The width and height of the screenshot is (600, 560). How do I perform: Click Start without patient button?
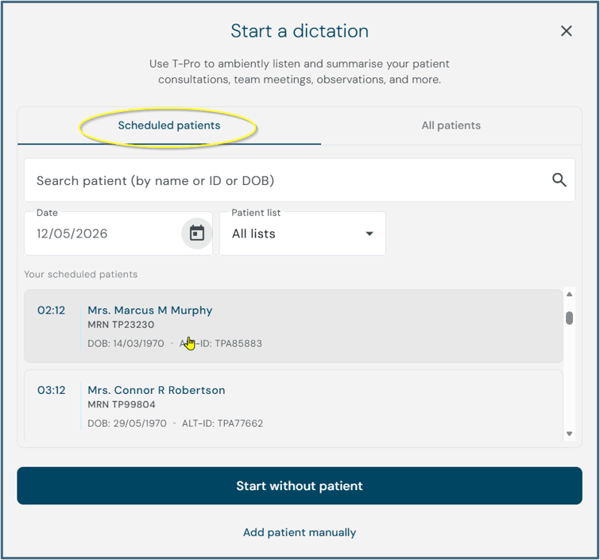click(300, 486)
